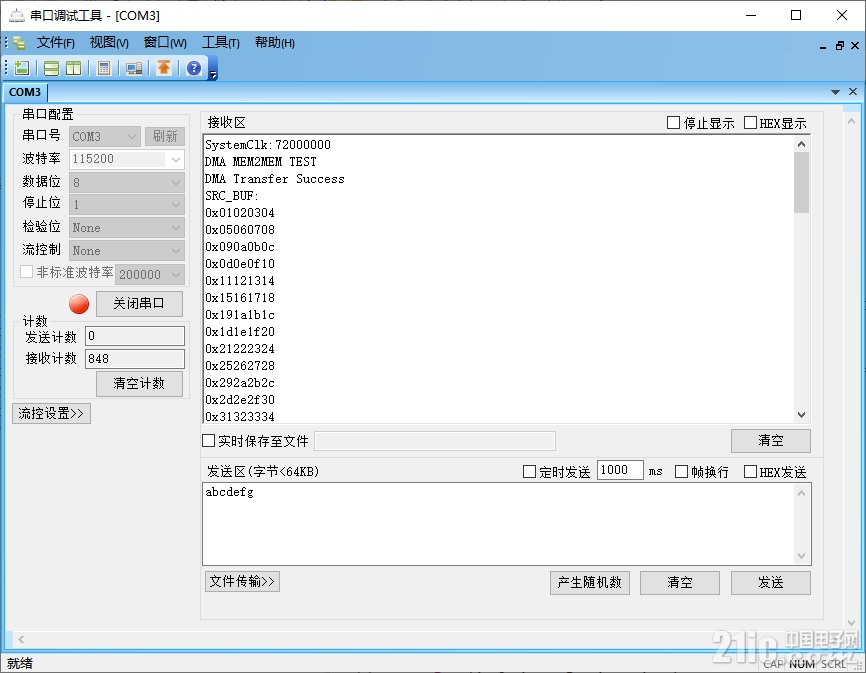Enable HEX发送 checkbox
Screen dimensions: 866x673
[750, 471]
